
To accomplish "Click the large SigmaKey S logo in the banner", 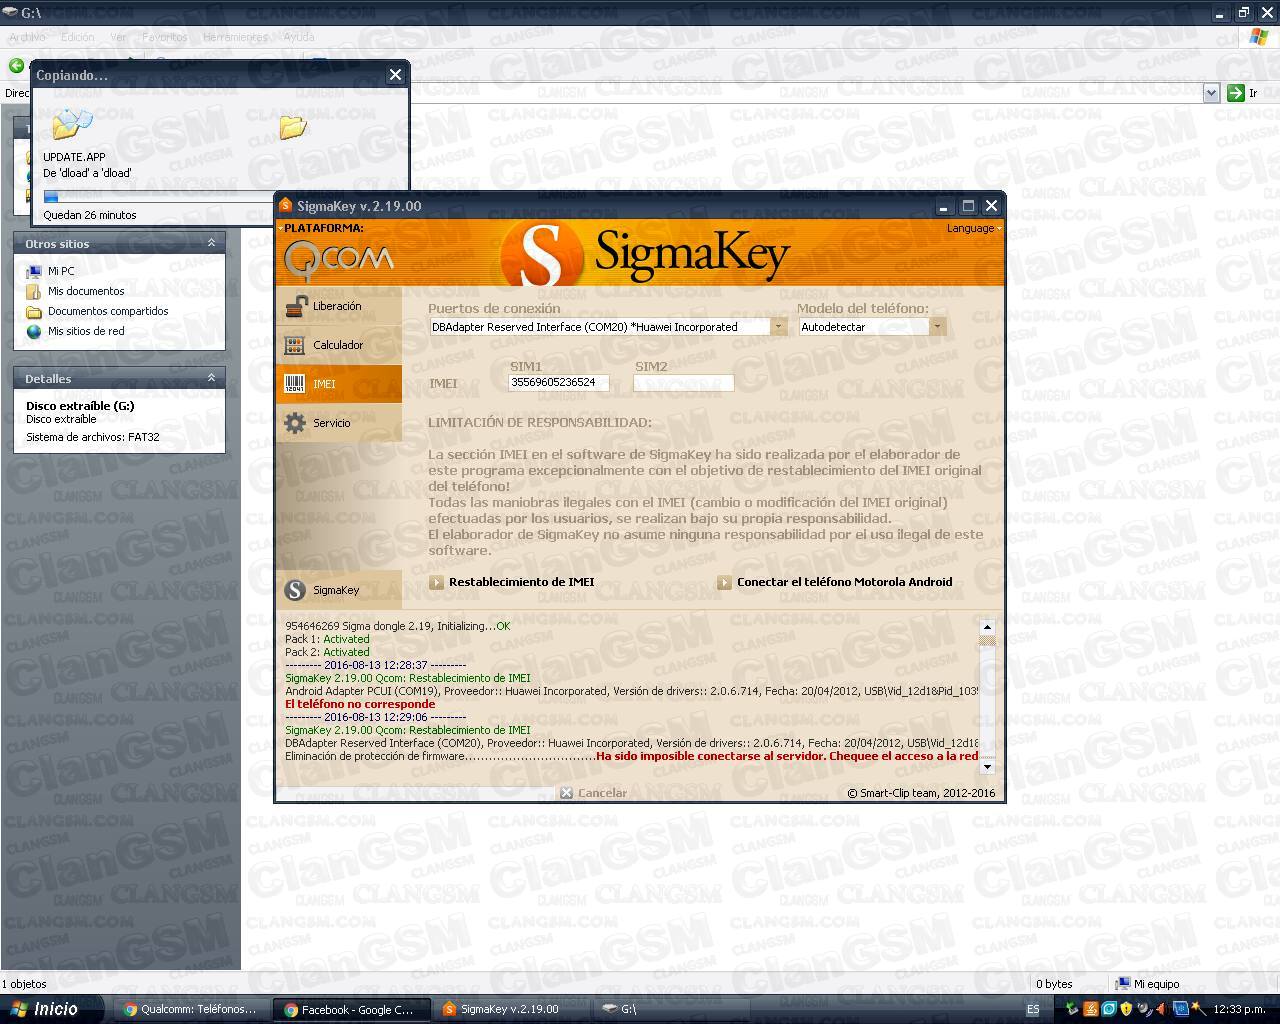I will (x=541, y=255).
